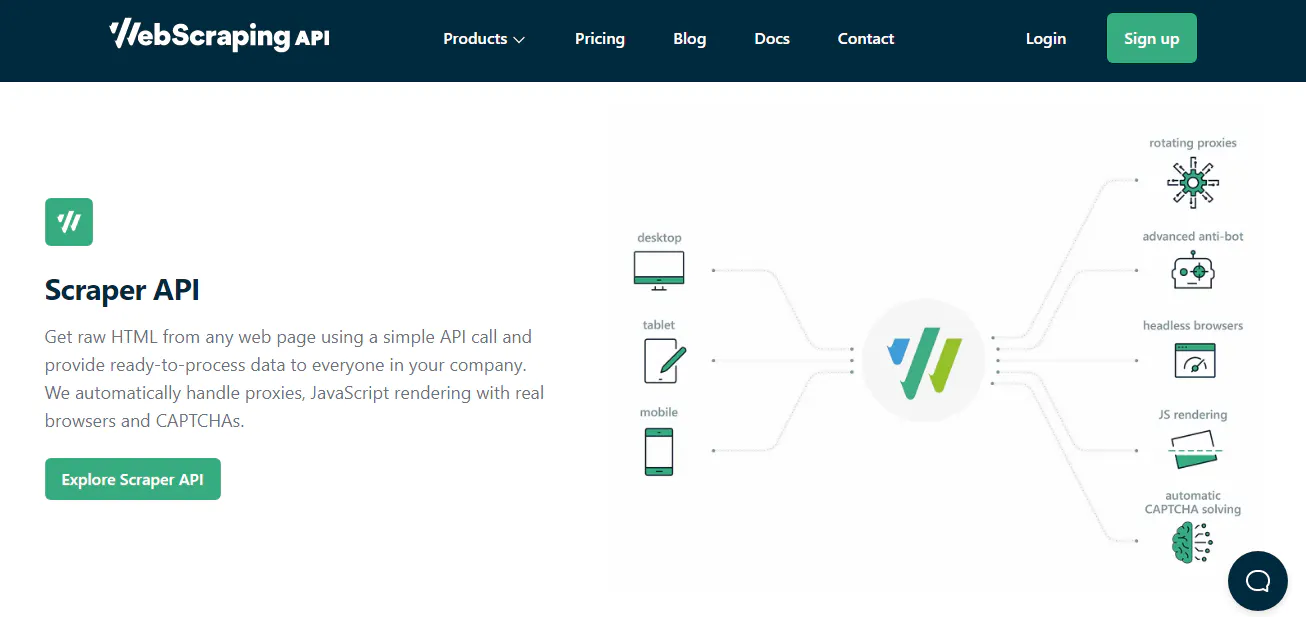Viewport: 1306px width, 617px height.
Task: Click the Products dropdown chevron arrow
Action: click(x=520, y=40)
